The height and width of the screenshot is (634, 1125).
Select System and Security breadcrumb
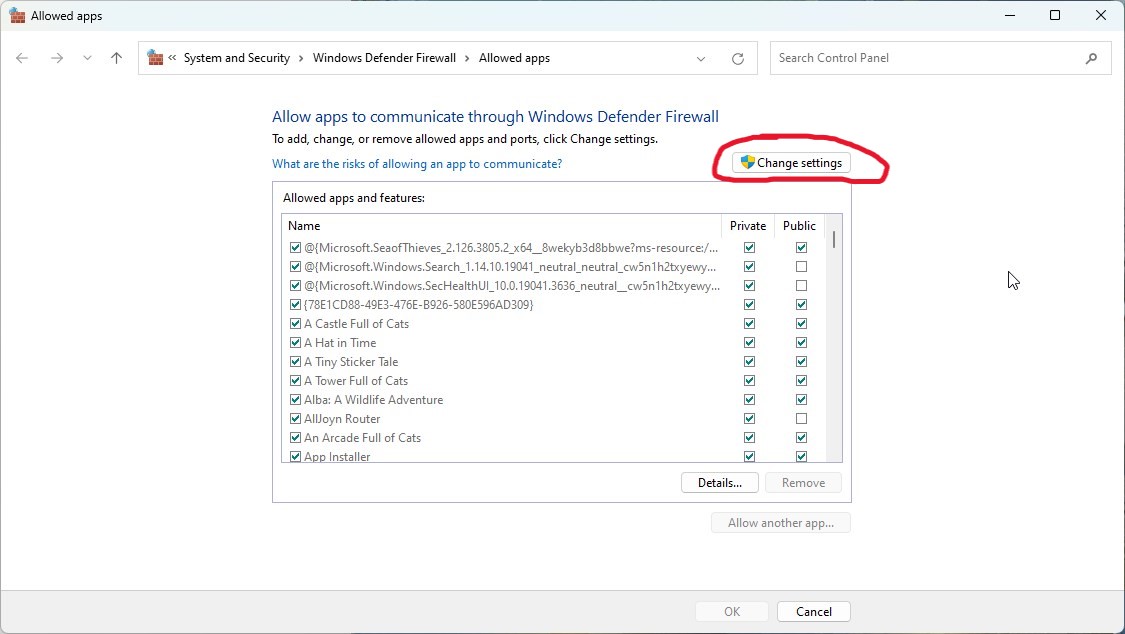[x=236, y=58]
